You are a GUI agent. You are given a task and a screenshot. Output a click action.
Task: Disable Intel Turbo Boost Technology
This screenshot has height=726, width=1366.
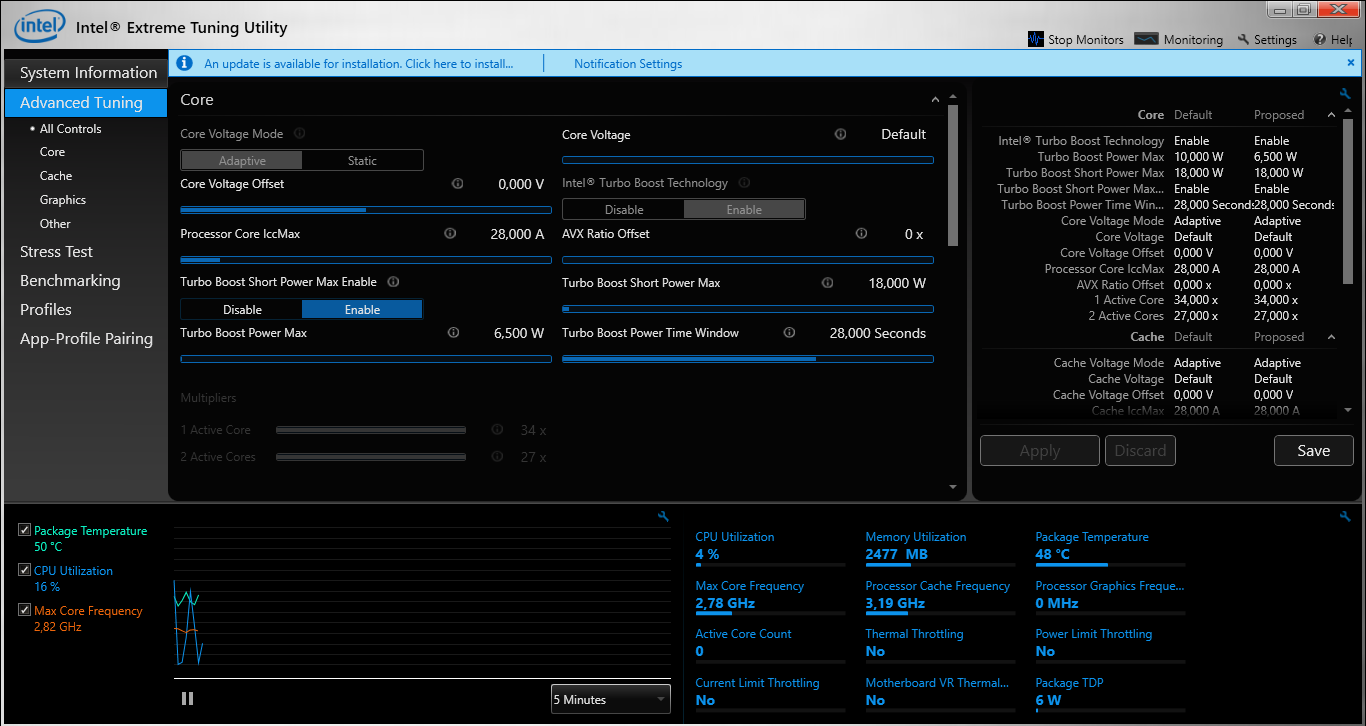(624, 209)
